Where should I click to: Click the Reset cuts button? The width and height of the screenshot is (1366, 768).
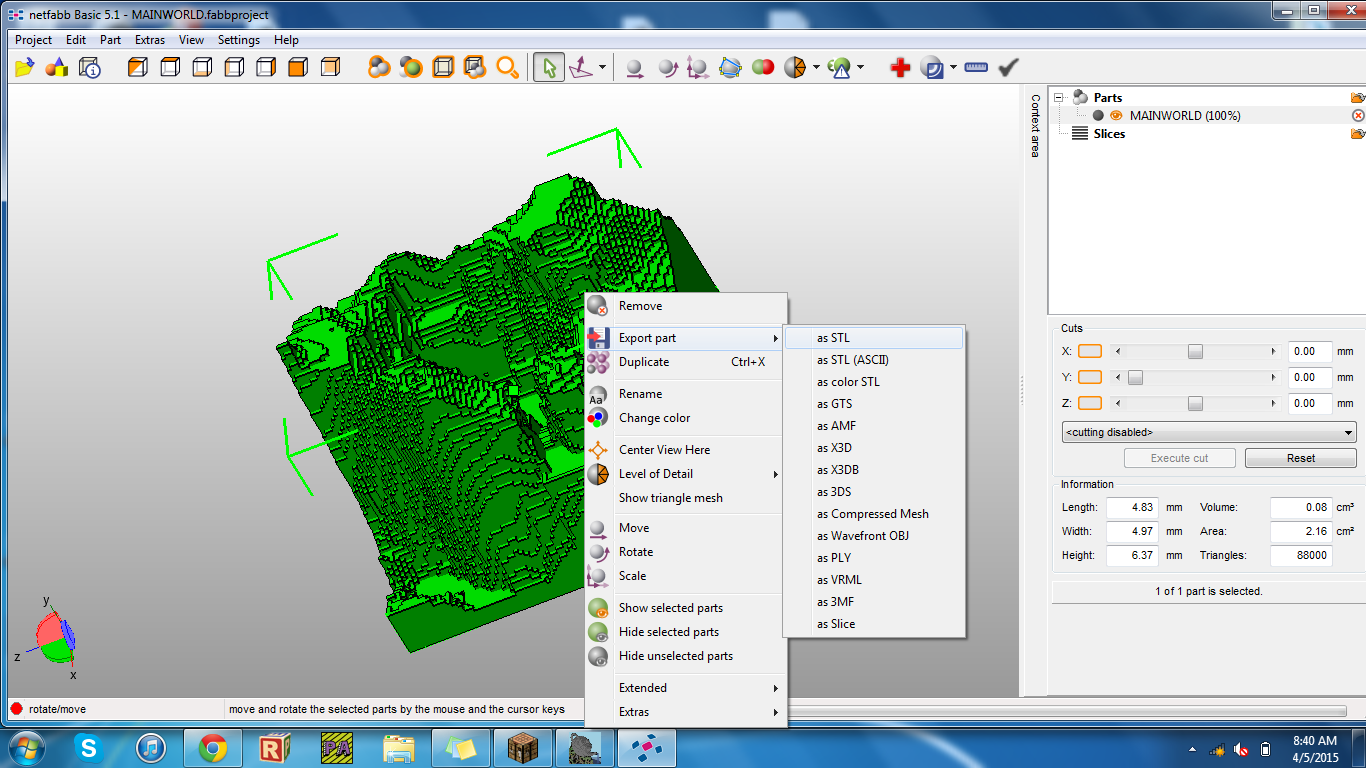point(1300,458)
